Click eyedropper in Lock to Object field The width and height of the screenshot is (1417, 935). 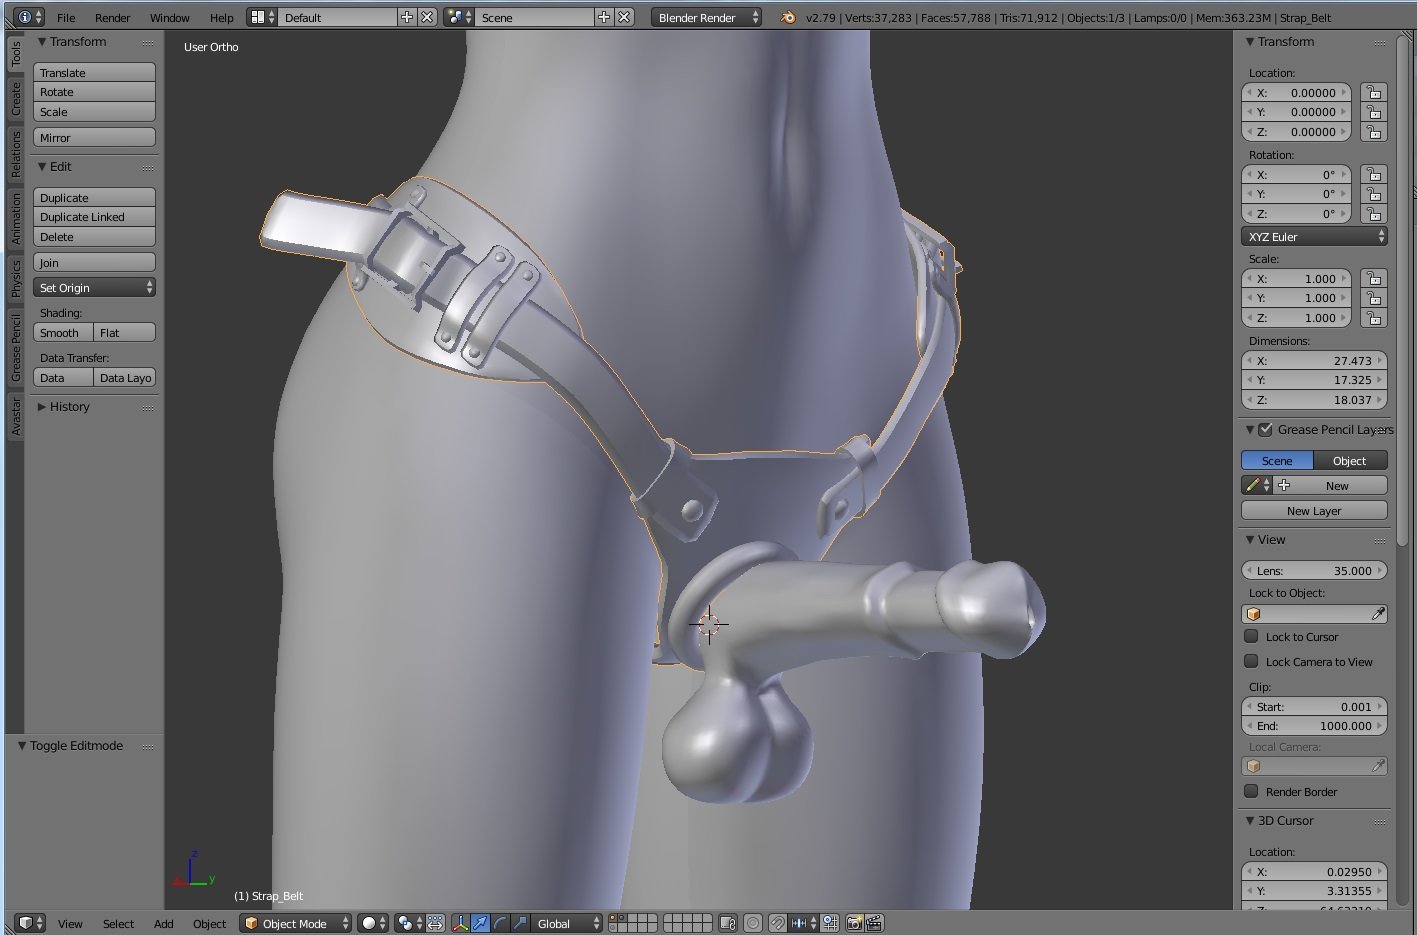[x=1378, y=614]
